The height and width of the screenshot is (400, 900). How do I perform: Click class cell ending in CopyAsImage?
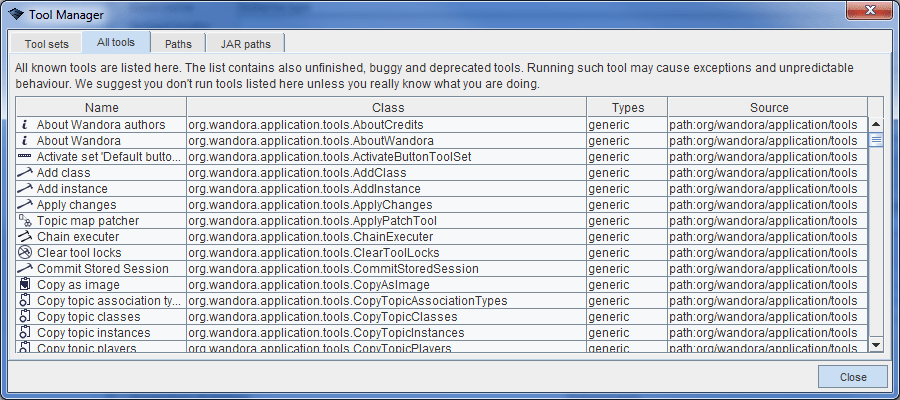tap(387, 285)
